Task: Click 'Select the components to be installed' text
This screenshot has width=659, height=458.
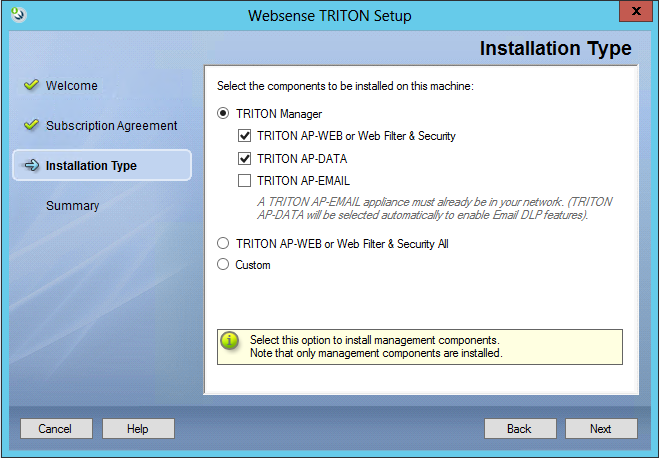Action: [345, 86]
